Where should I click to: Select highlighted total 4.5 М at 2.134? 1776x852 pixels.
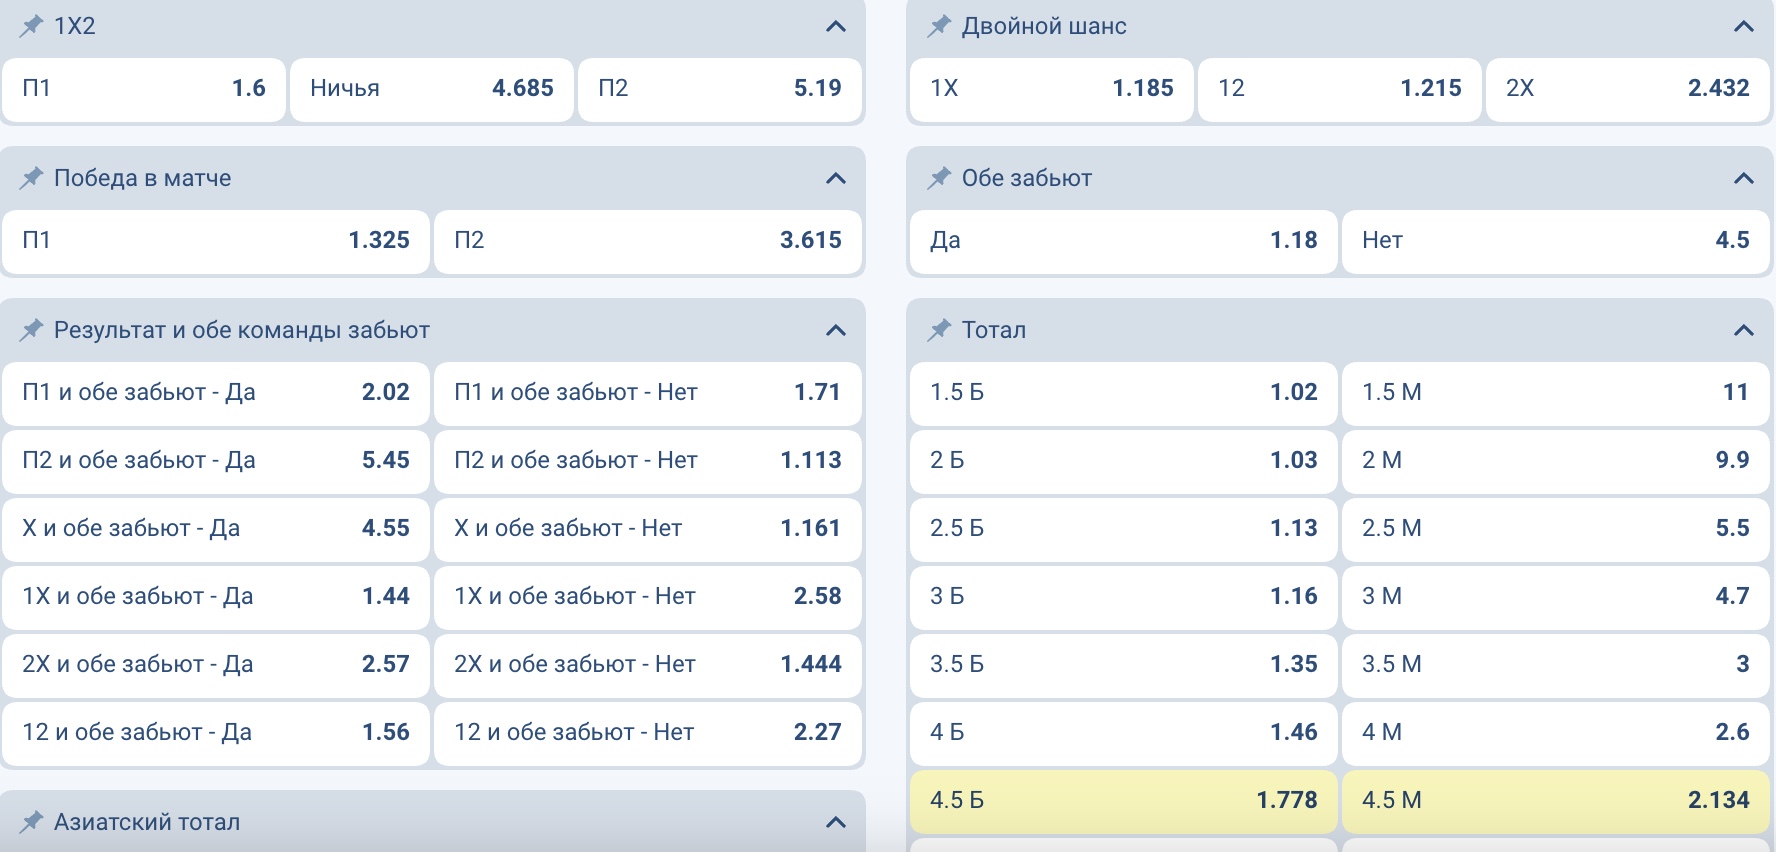pos(1555,801)
